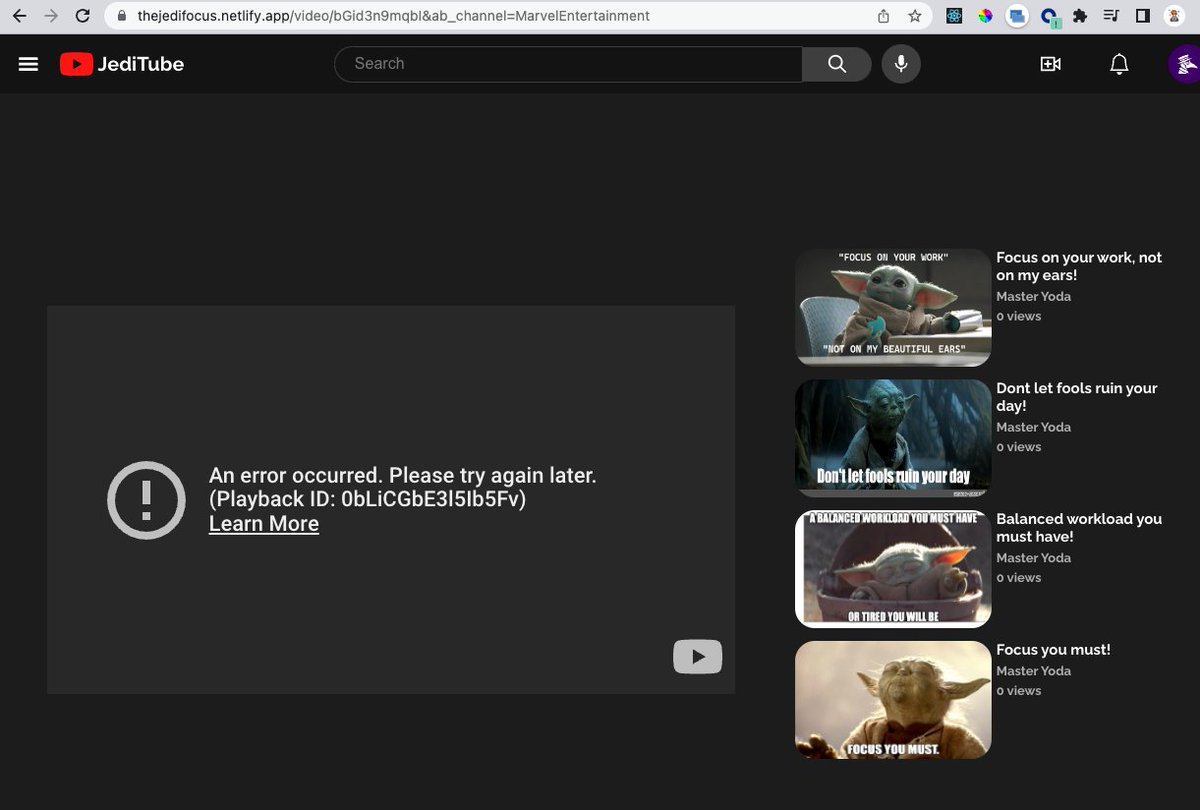Bookmark this page with star icon
Image resolution: width=1200 pixels, height=810 pixels.
click(914, 16)
